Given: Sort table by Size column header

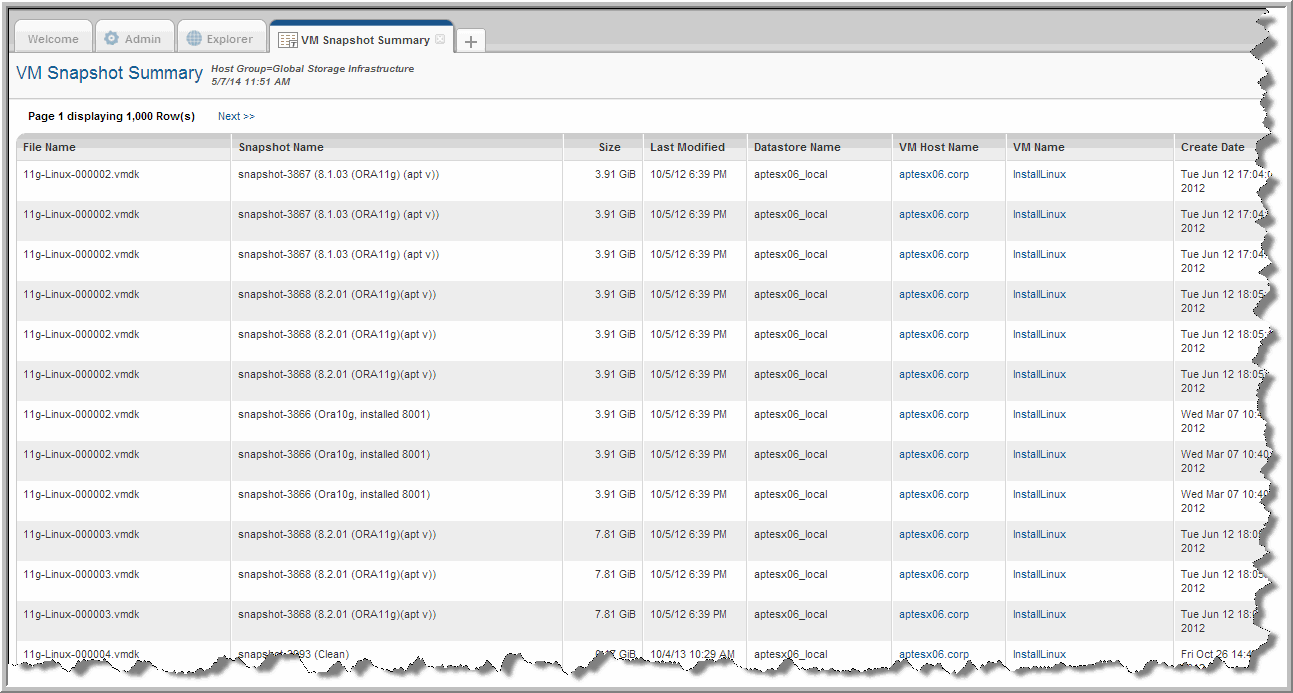Looking at the screenshot, I should click(x=609, y=147).
